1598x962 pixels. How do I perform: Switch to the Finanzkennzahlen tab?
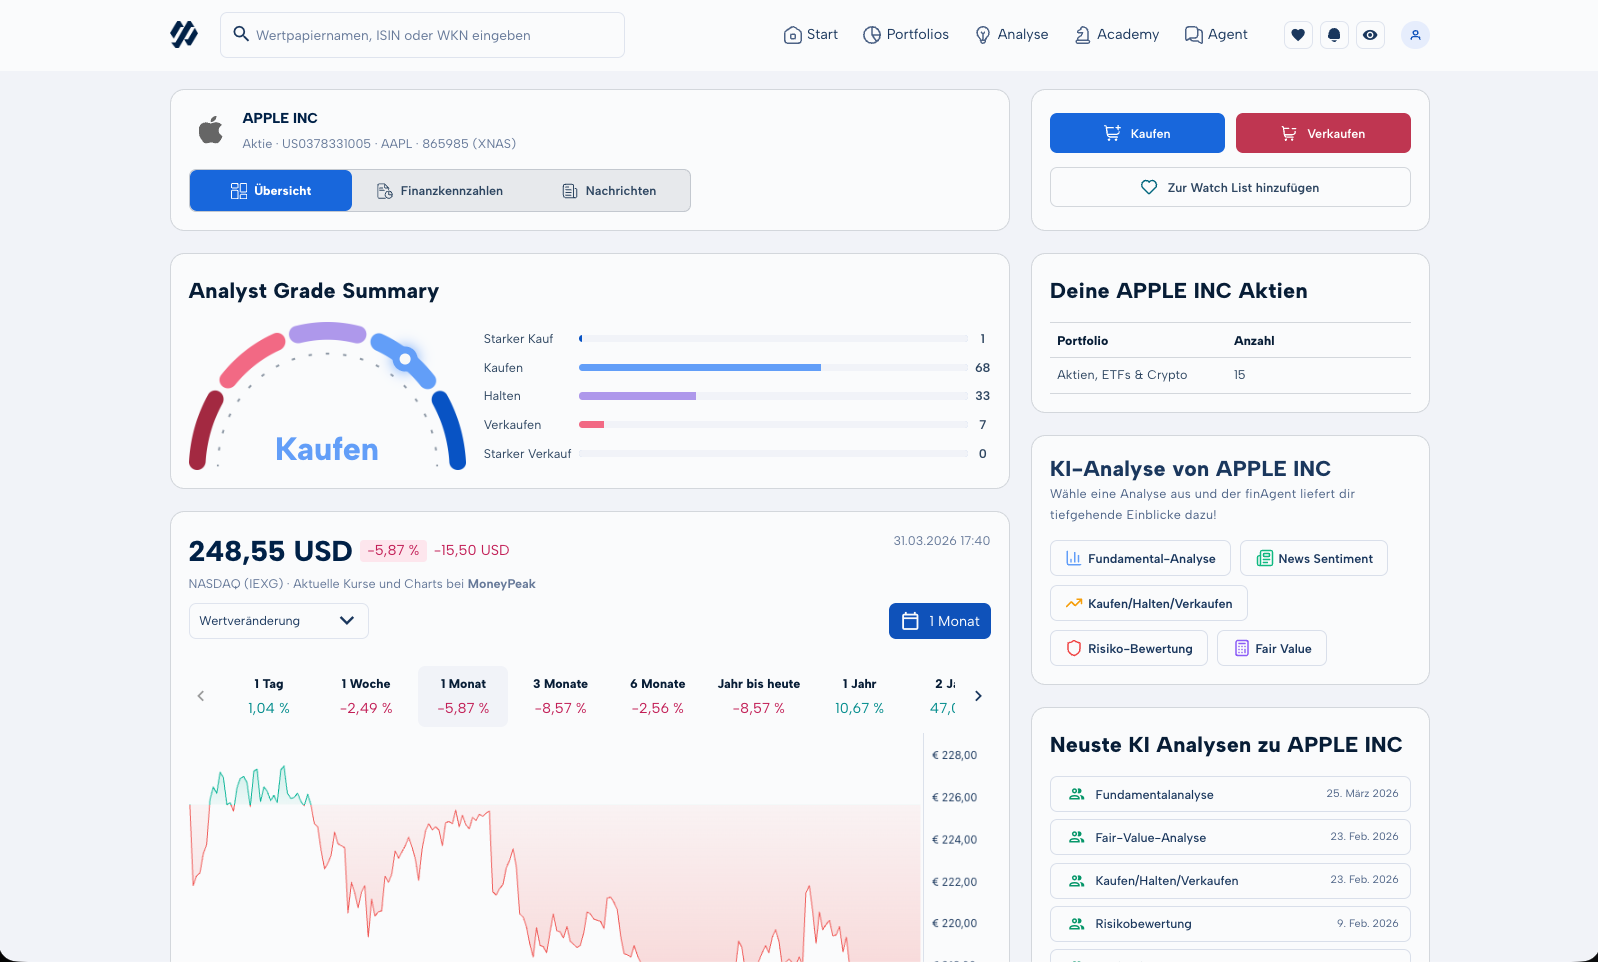(440, 191)
